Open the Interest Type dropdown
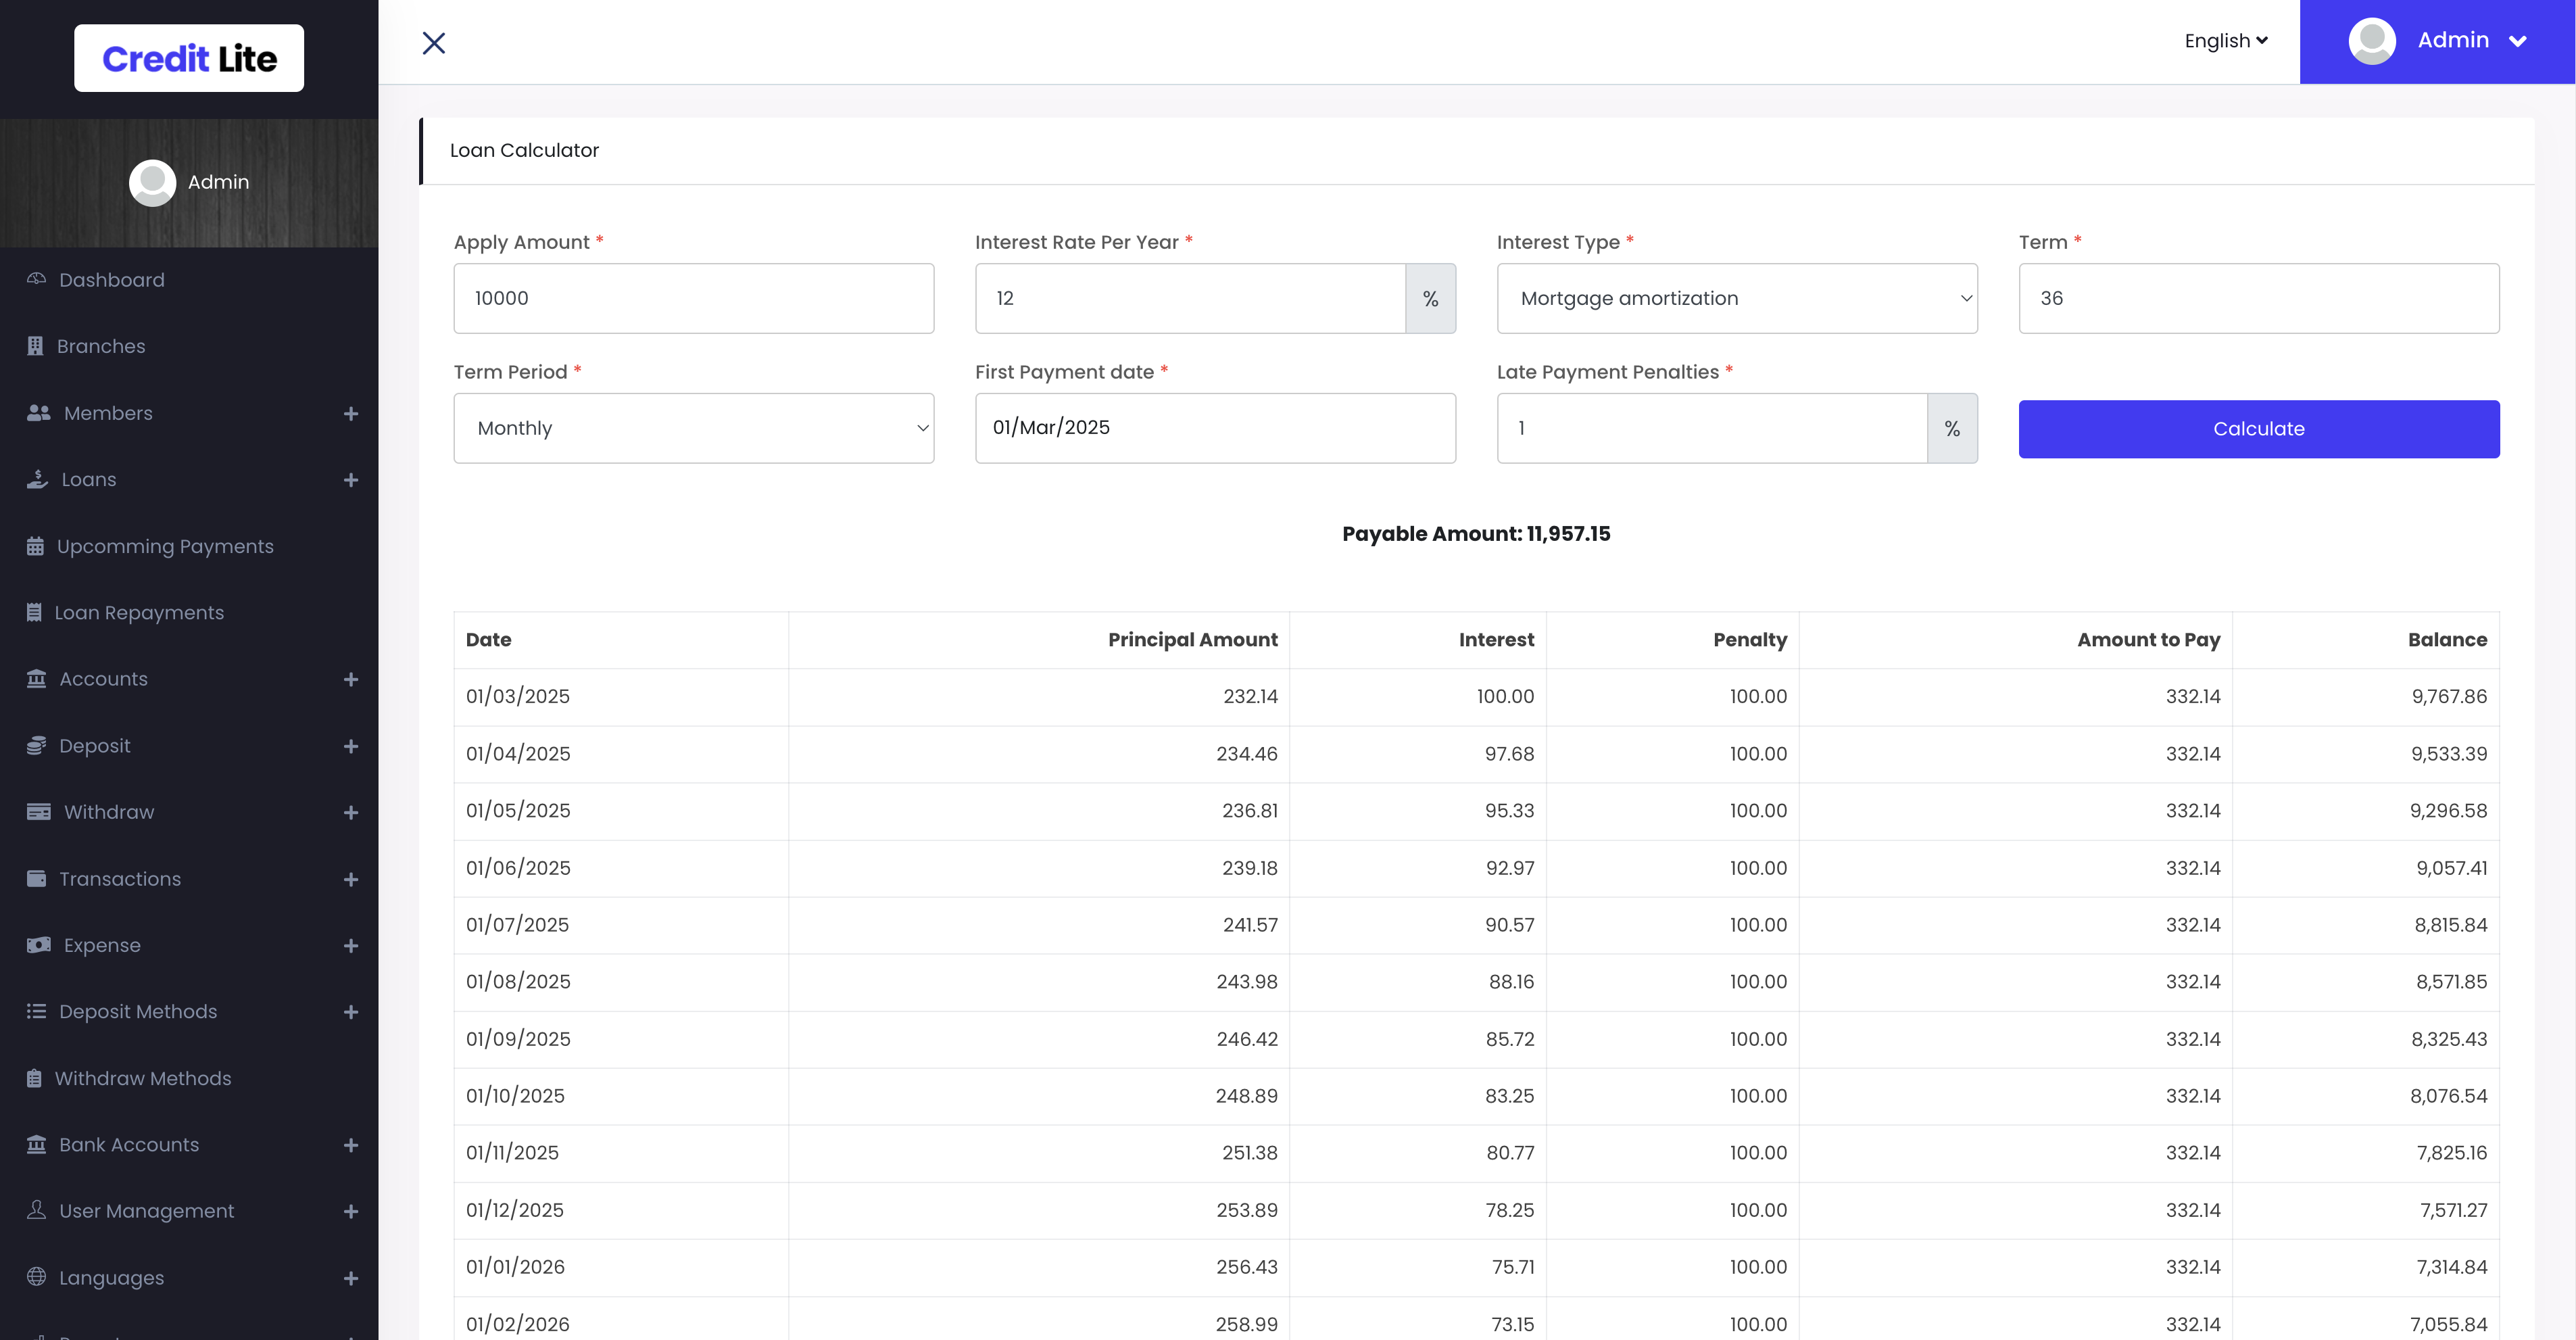This screenshot has height=1340, width=2576. tap(1736, 298)
